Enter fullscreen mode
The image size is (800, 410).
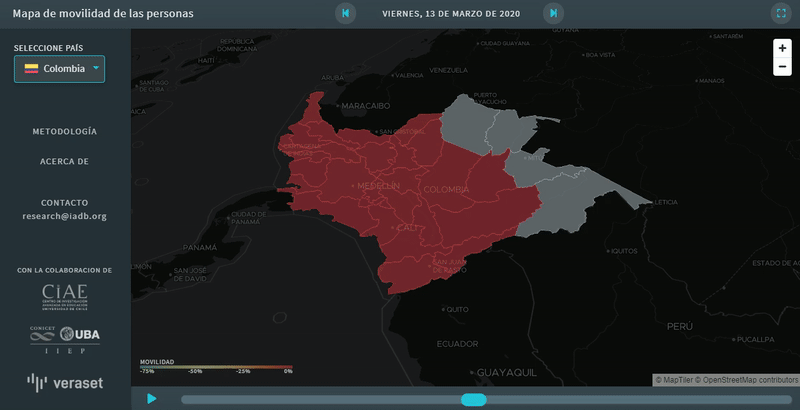[781, 13]
